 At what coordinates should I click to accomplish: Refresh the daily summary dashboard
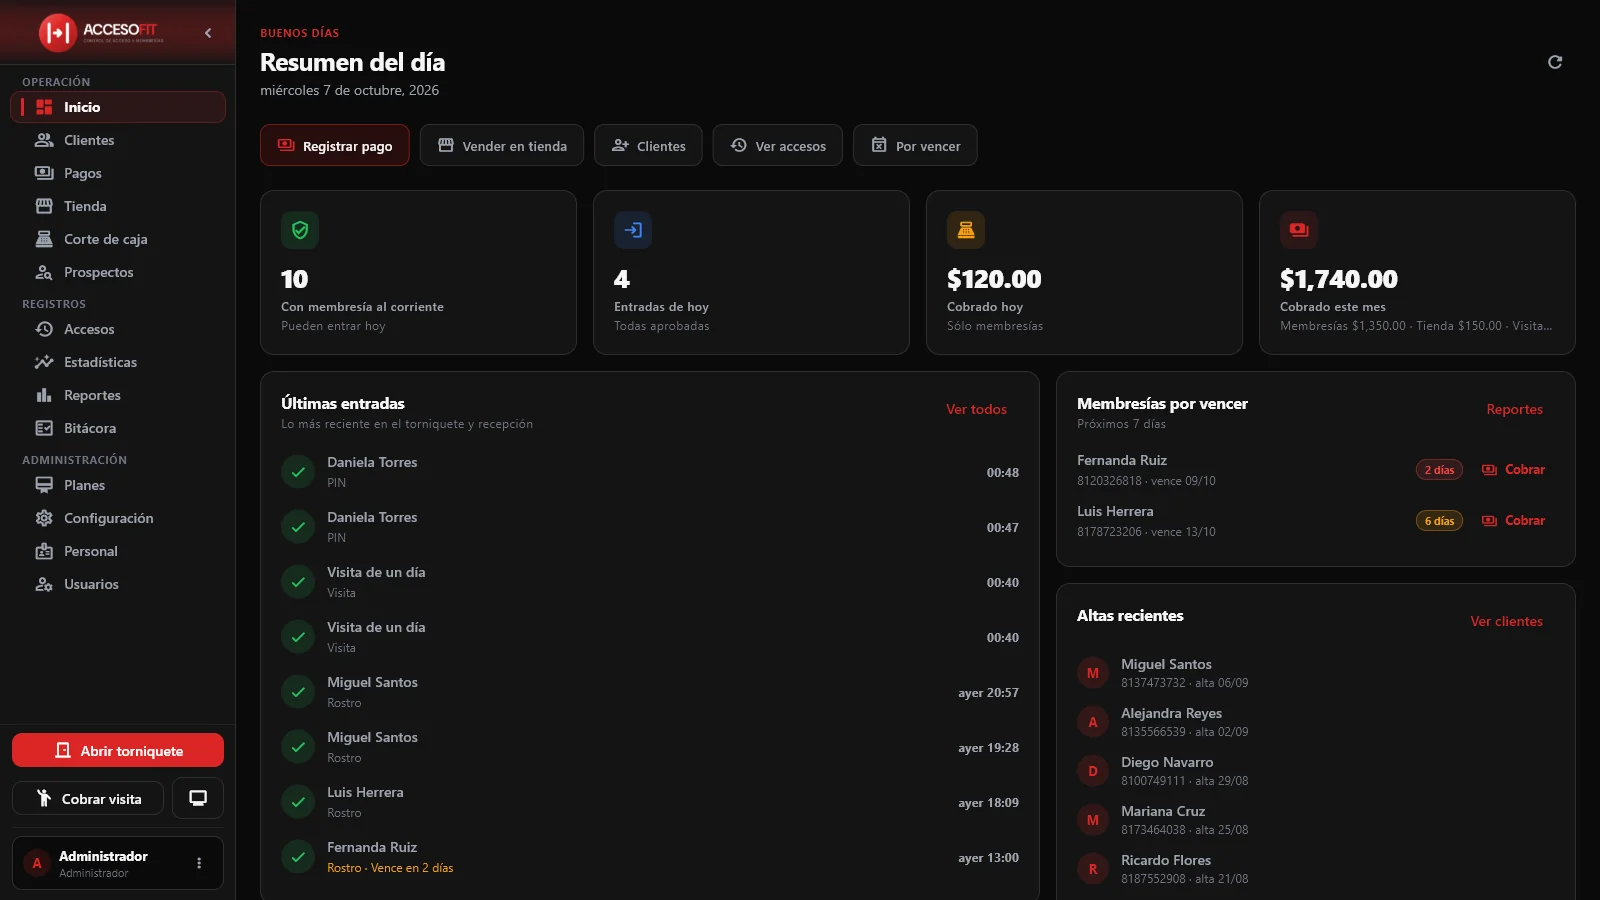tap(1555, 62)
